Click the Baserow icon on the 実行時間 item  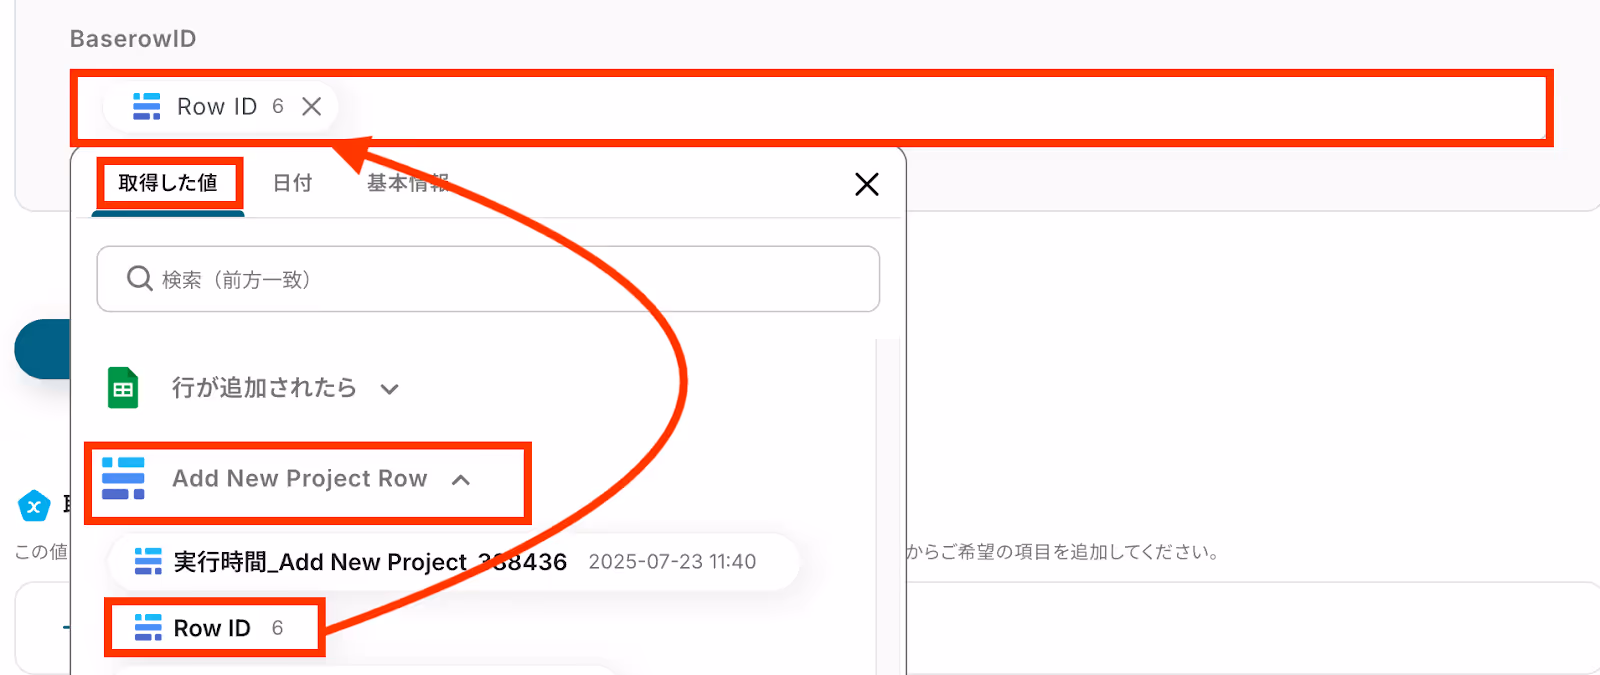click(148, 561)
